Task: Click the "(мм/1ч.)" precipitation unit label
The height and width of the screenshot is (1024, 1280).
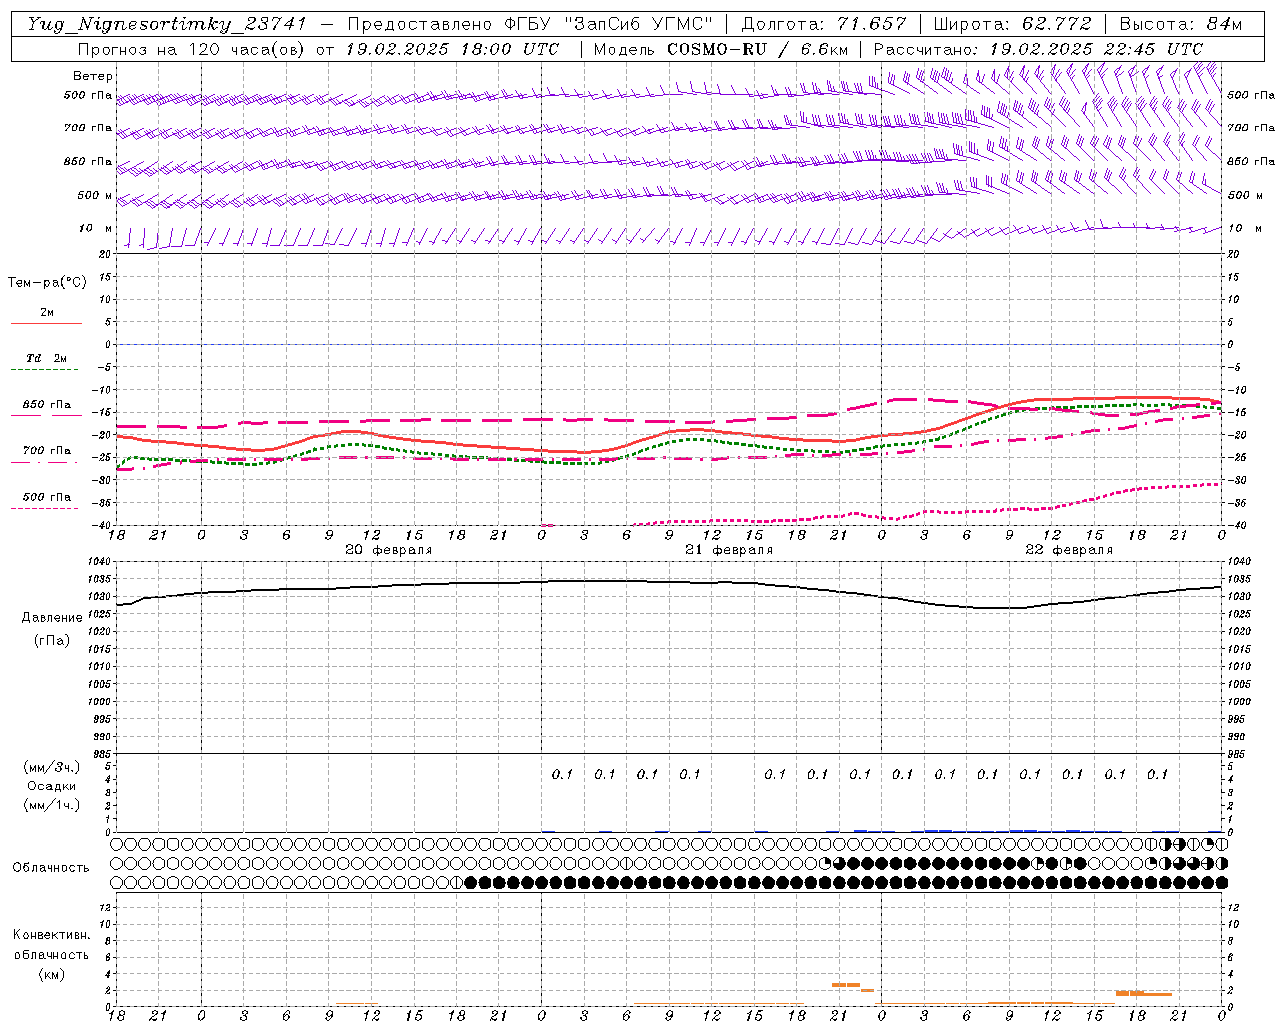Action: [52, 805]
